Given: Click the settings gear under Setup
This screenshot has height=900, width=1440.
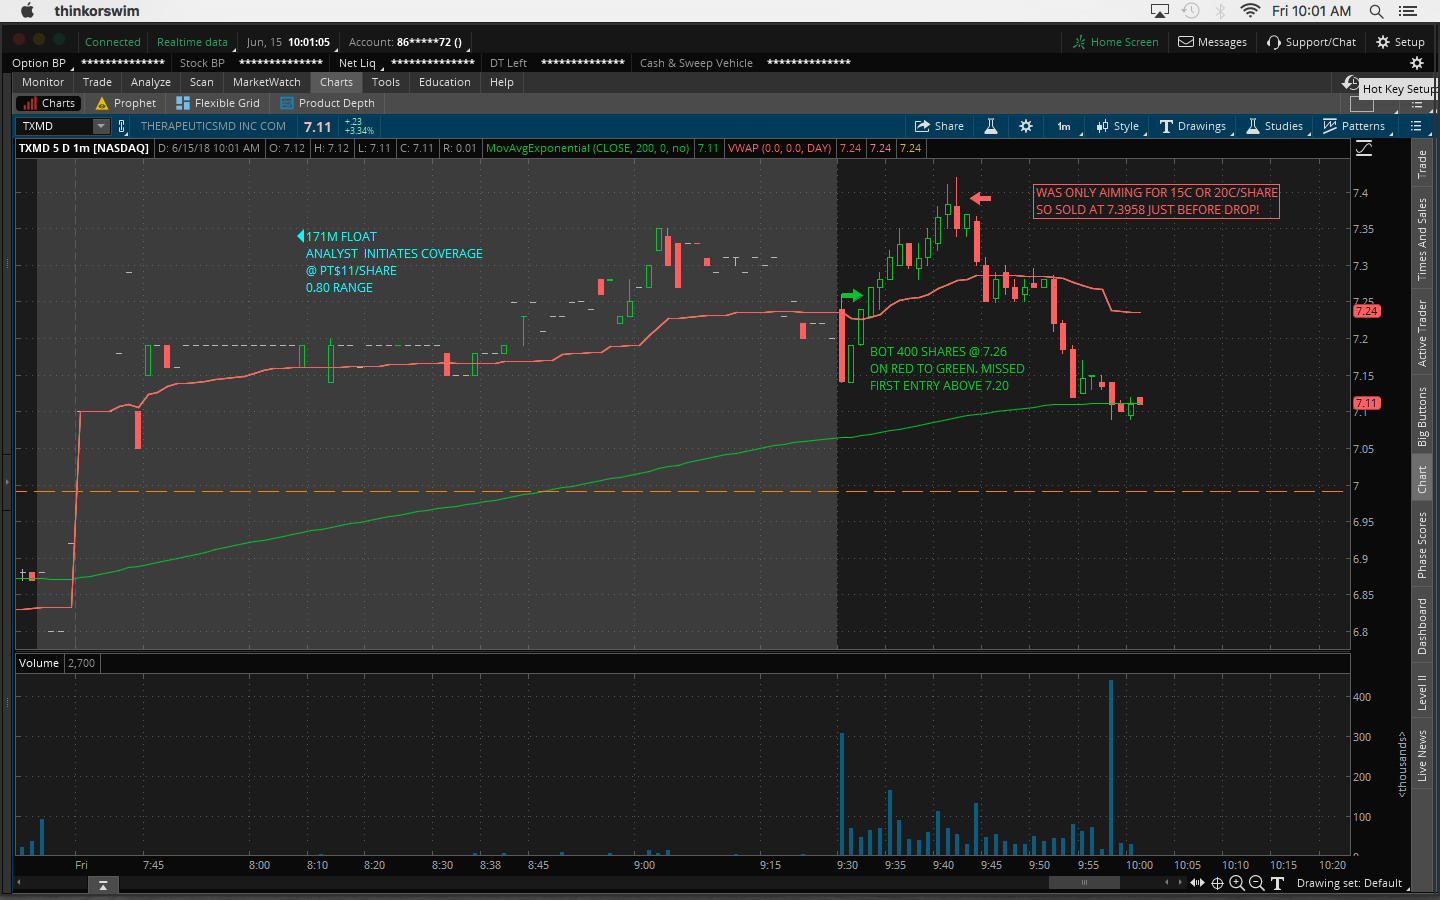Looking at the screenshot, I should click(x=1417, y=63).
